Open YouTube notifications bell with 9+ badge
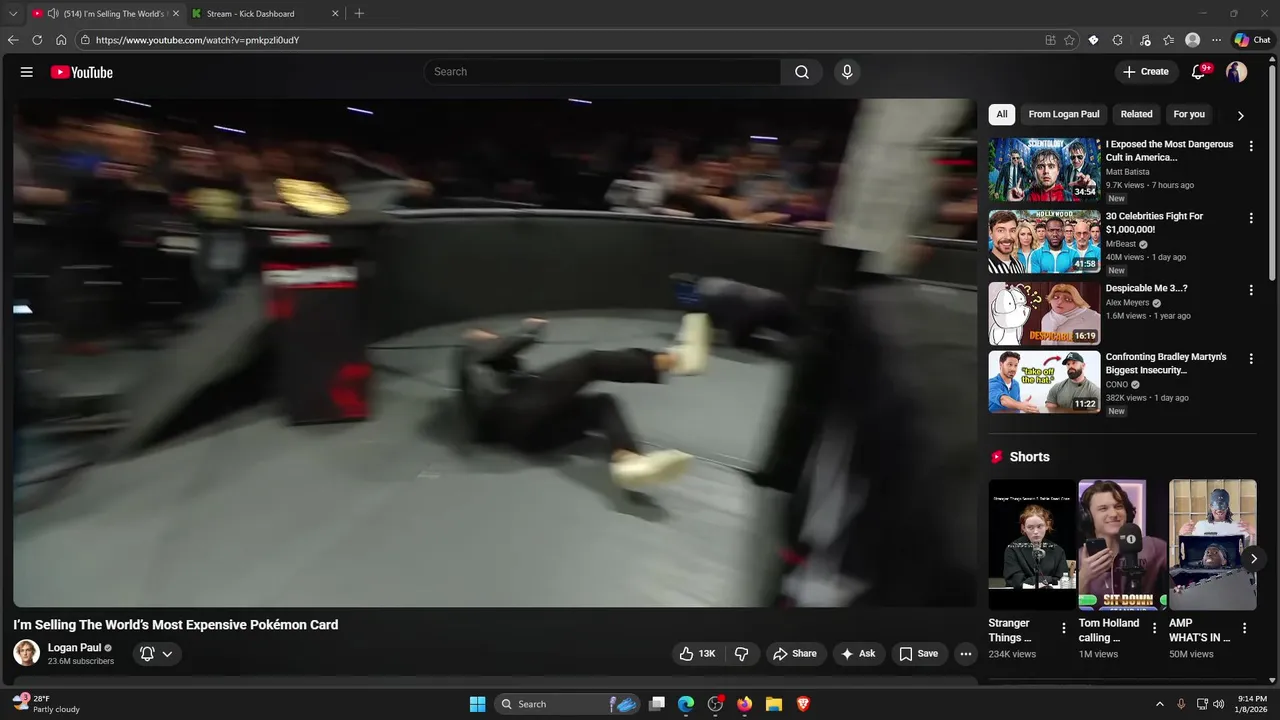Screen dimensions: 1280x720 pyautogui.click(x=1199, y=72)
